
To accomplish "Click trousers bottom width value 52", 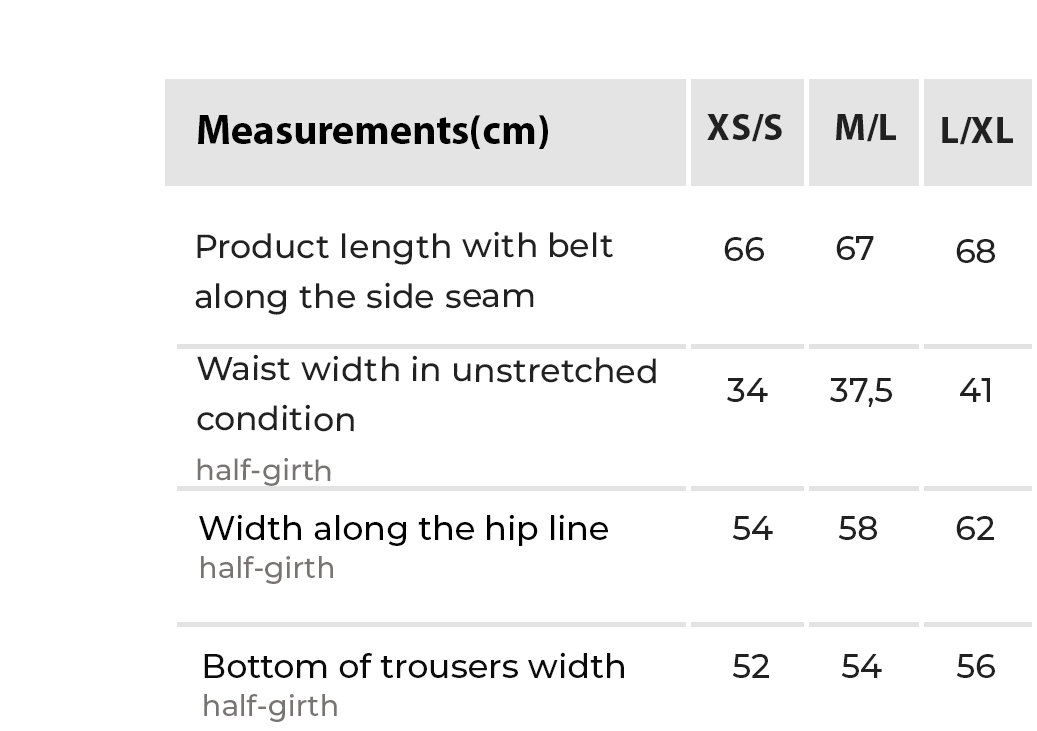I will click(751, 666).
